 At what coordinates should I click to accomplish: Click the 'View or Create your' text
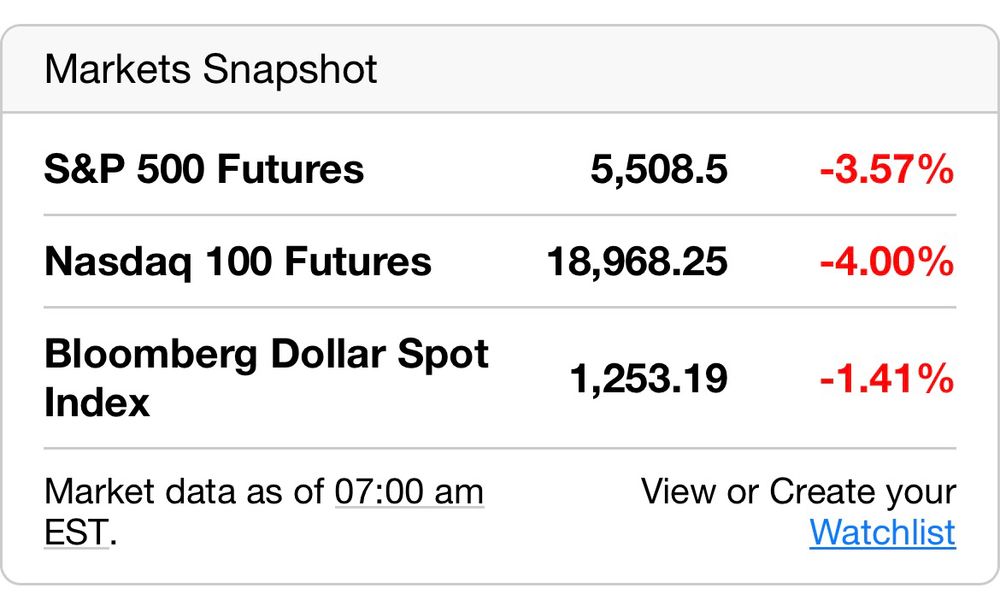[x=798, y=492]
